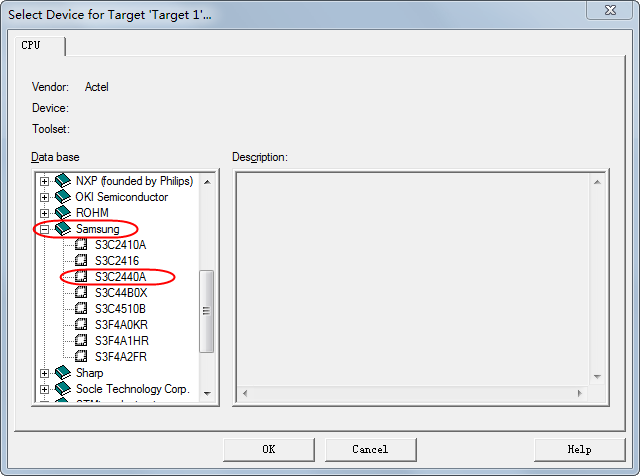Confirm with the OK button

pos(269,449)
